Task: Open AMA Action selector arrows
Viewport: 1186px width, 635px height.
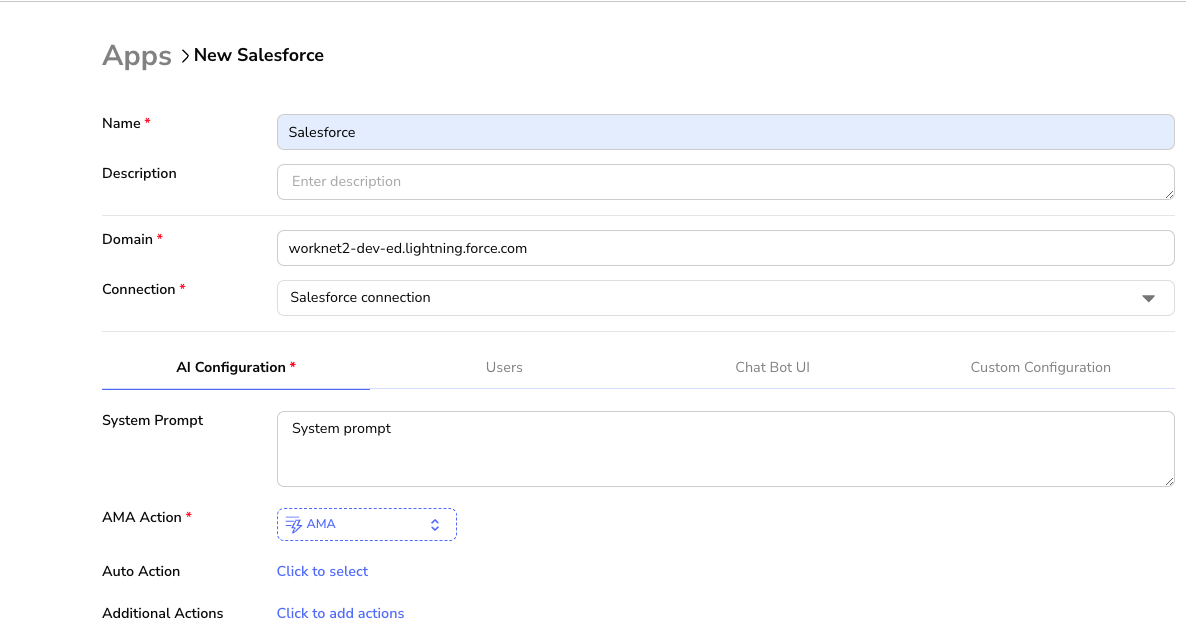Action: [x=435, y=525]
